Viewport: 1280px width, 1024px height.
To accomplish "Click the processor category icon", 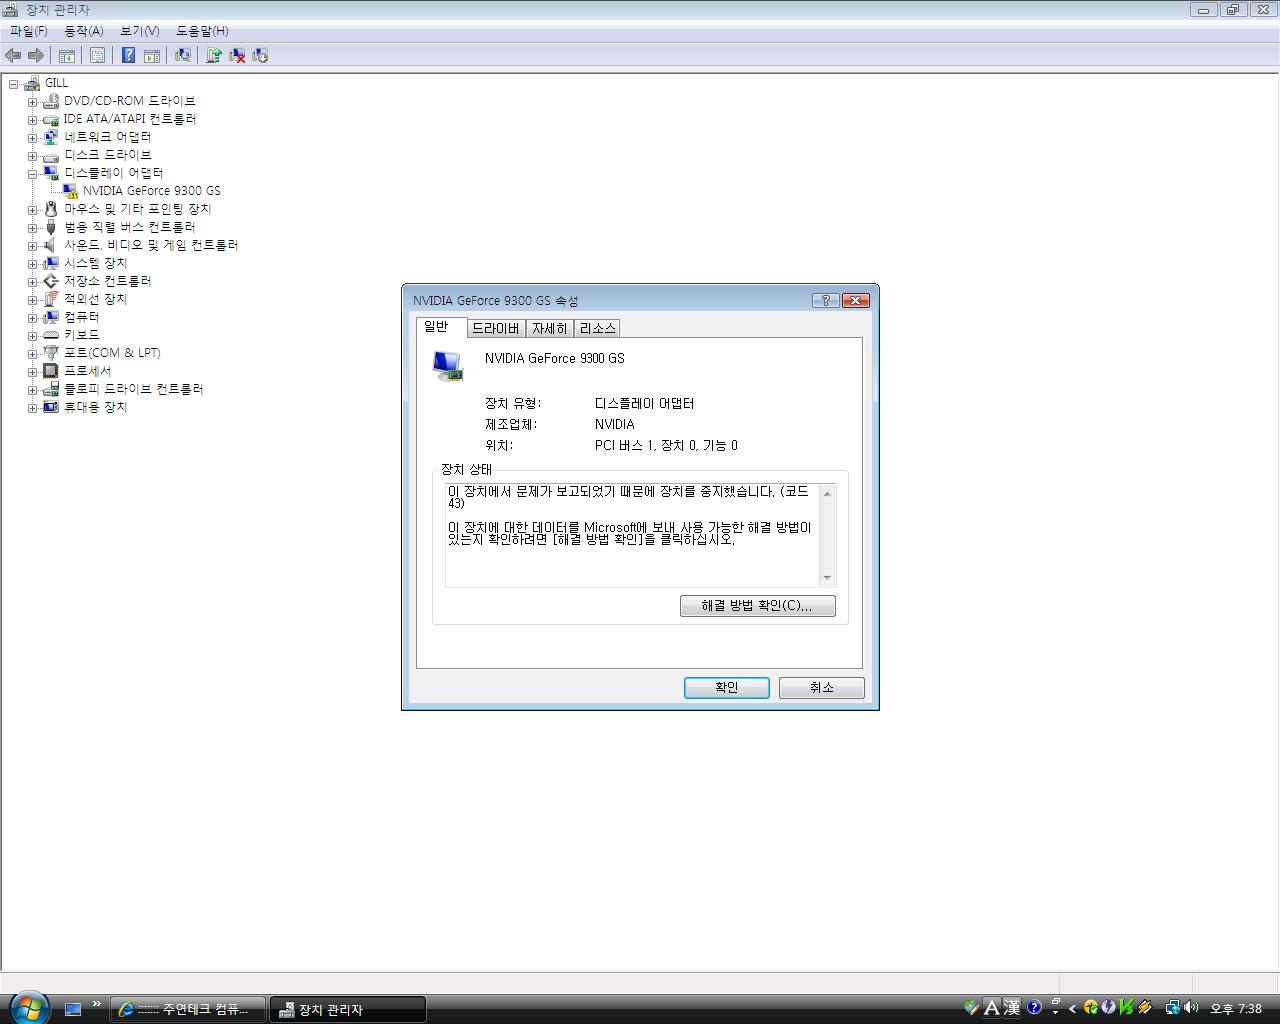I will click(x=51, y=371).
